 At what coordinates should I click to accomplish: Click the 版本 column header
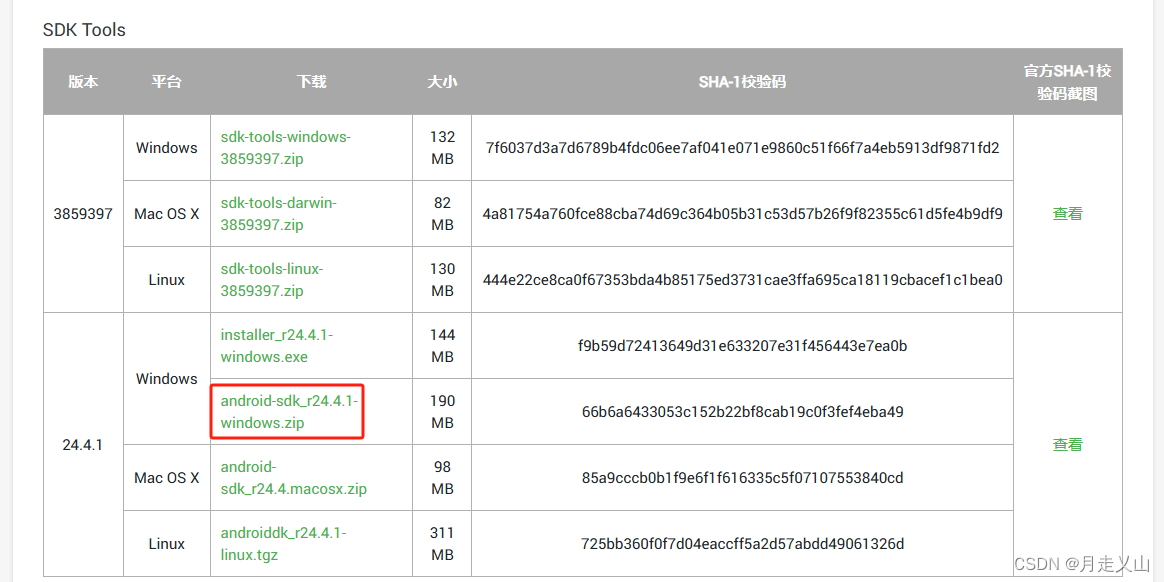[83, 82]
